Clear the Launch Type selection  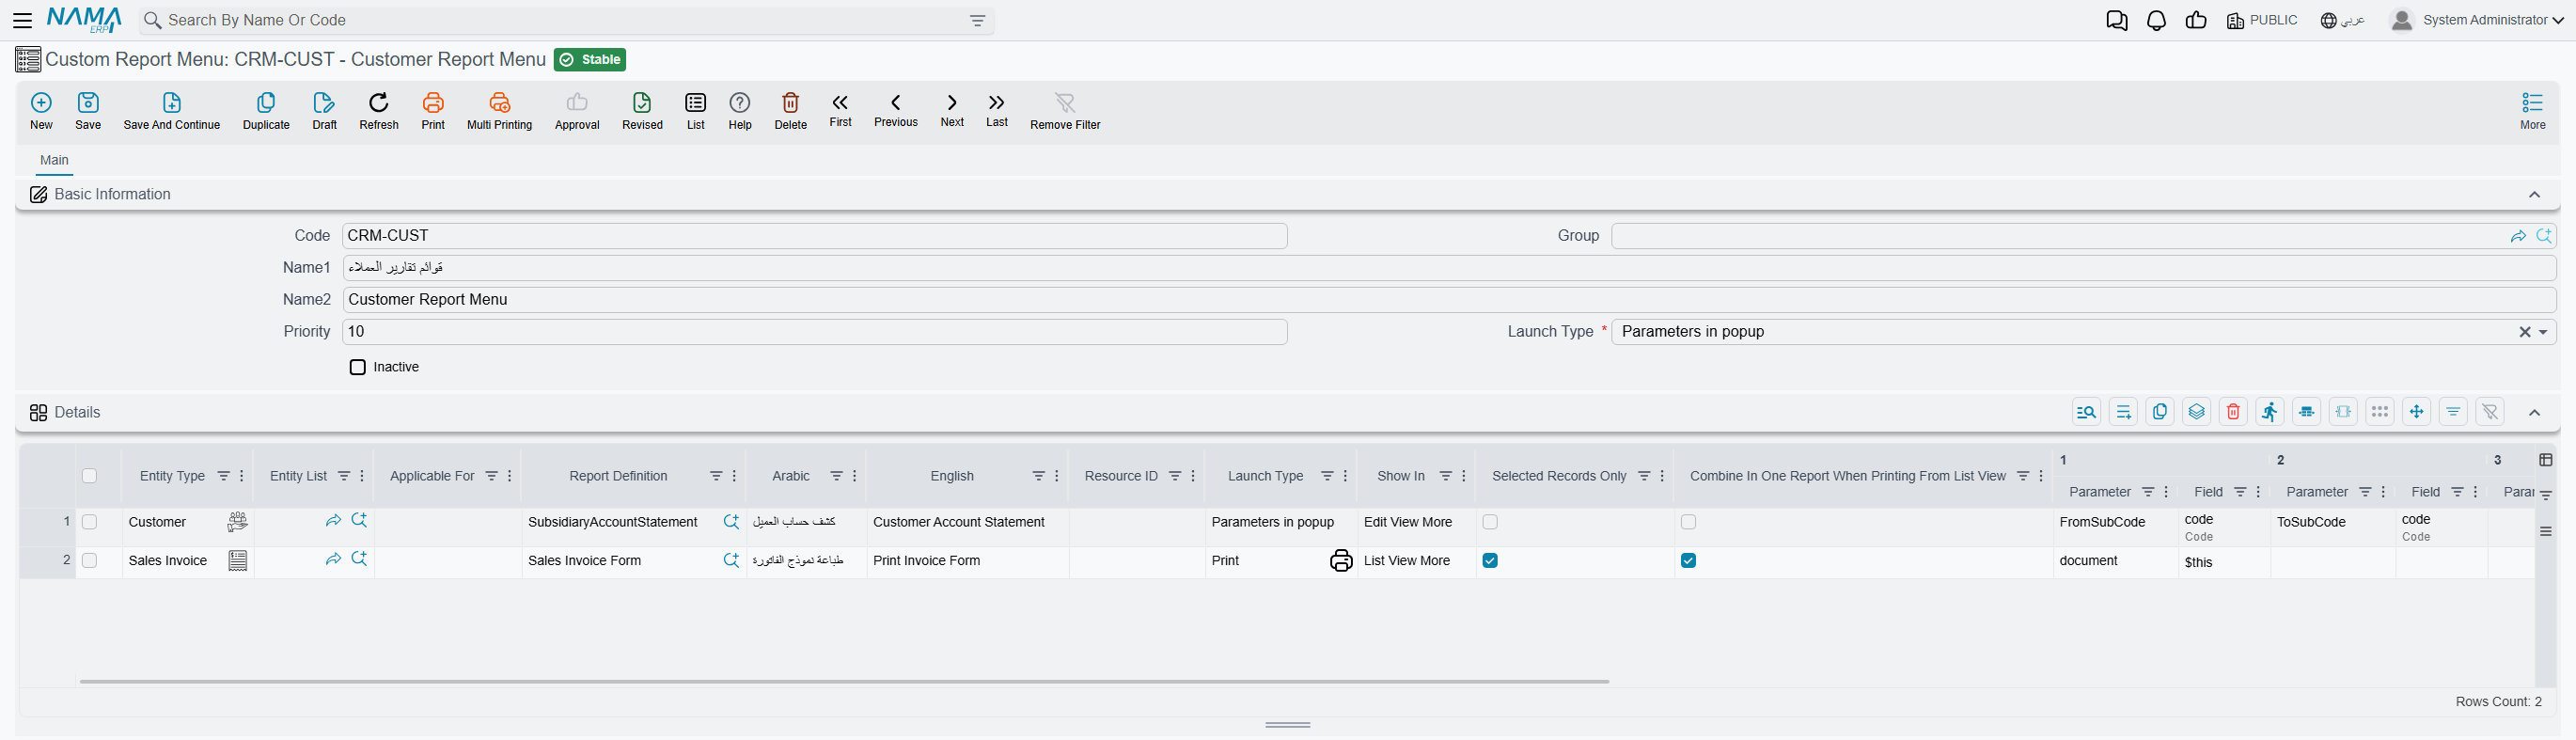(2524, 332)
